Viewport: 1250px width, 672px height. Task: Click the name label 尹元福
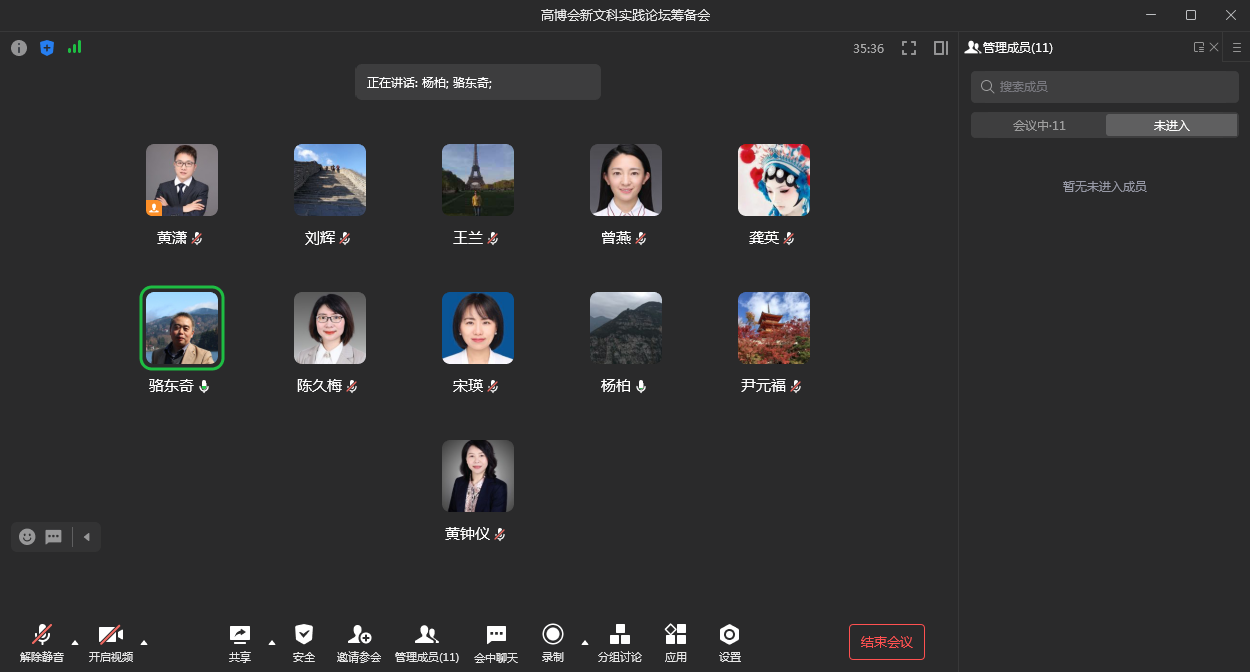(x=763, y=386)
